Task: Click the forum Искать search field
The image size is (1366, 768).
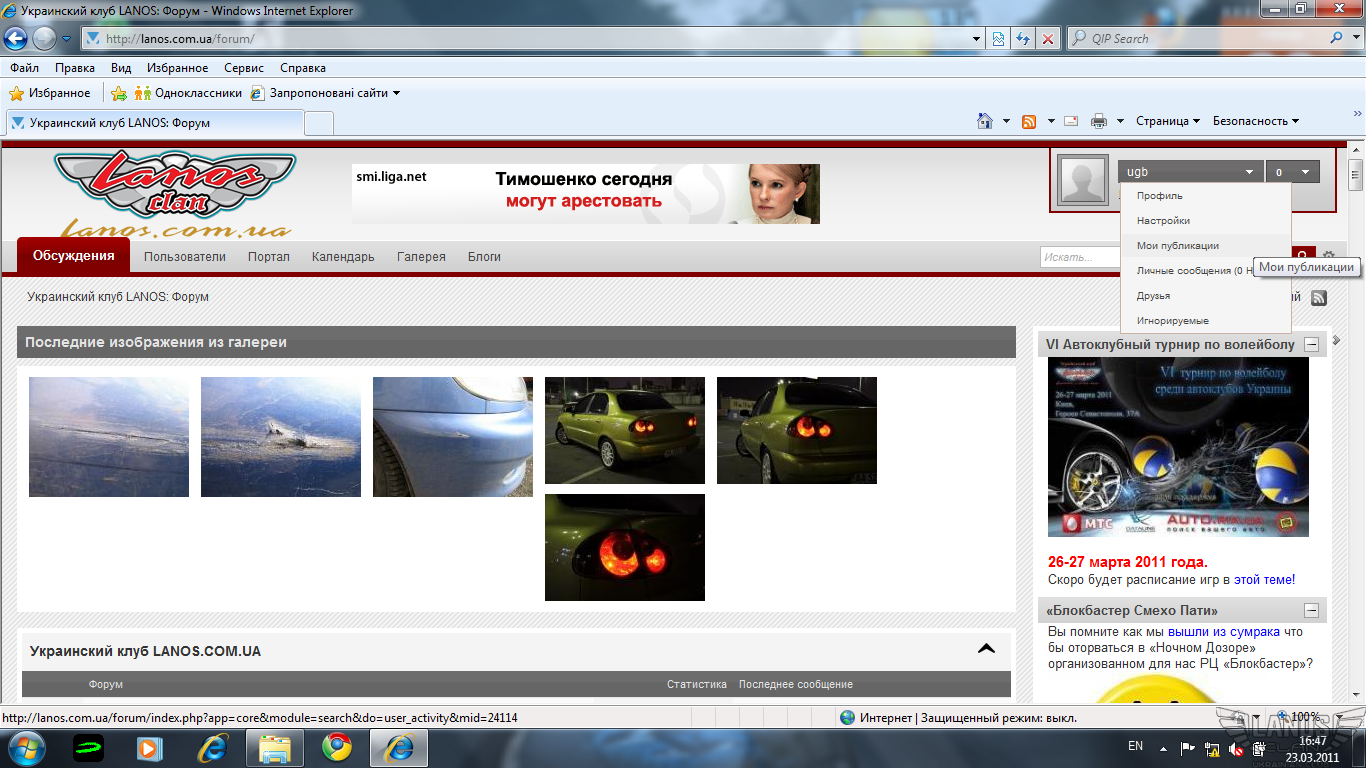Action: (1080, 257)
